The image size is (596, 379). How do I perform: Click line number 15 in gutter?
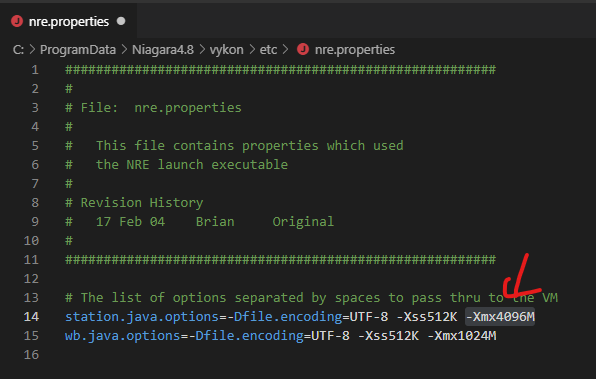[31, 336]
